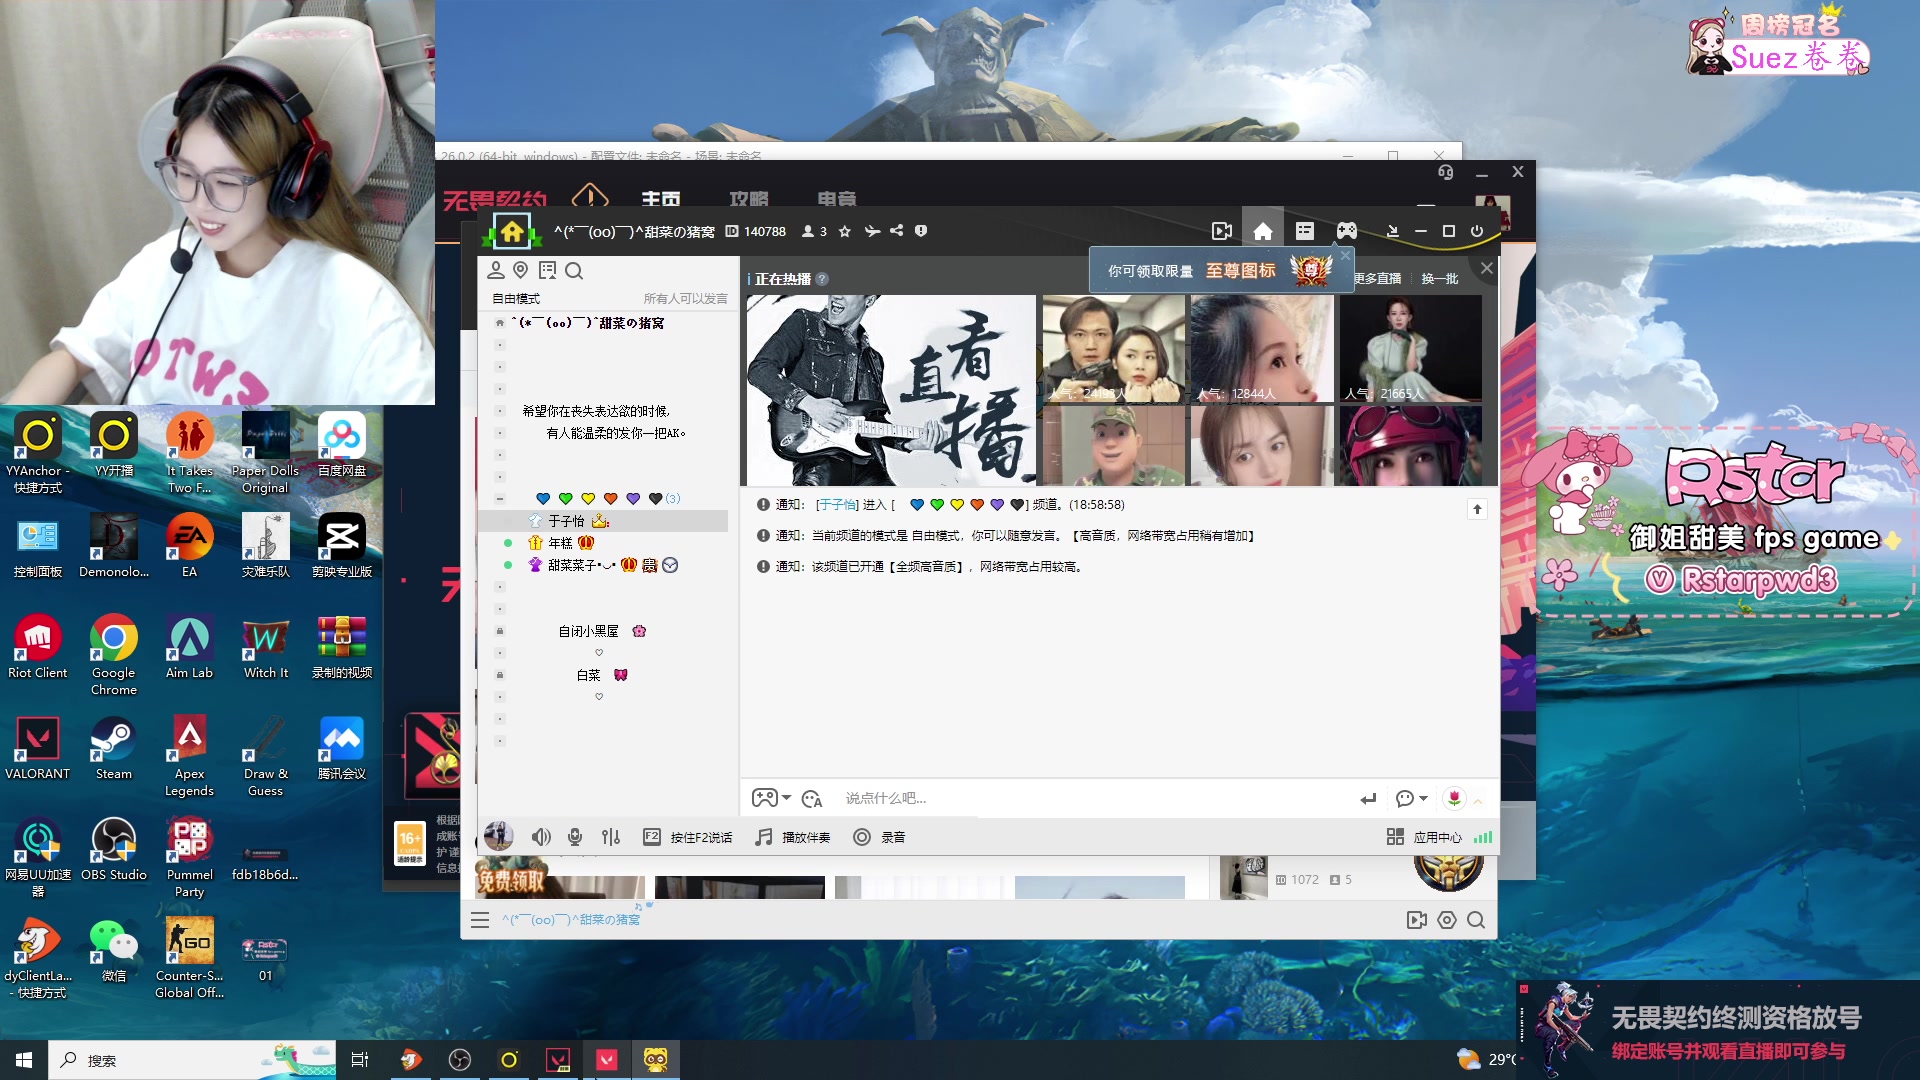Click scroll-to-top arrow in chat notices
Screen dimensions: 1920x1080
[x=1477, y=509]
